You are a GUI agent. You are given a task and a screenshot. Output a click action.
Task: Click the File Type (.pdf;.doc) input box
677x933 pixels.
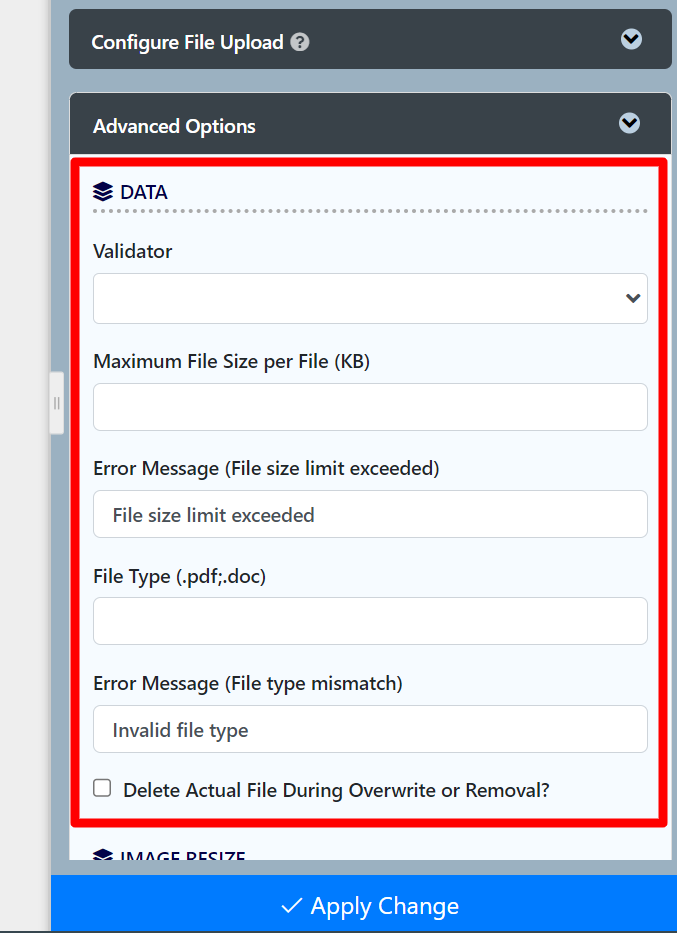(x=370, y=621)
